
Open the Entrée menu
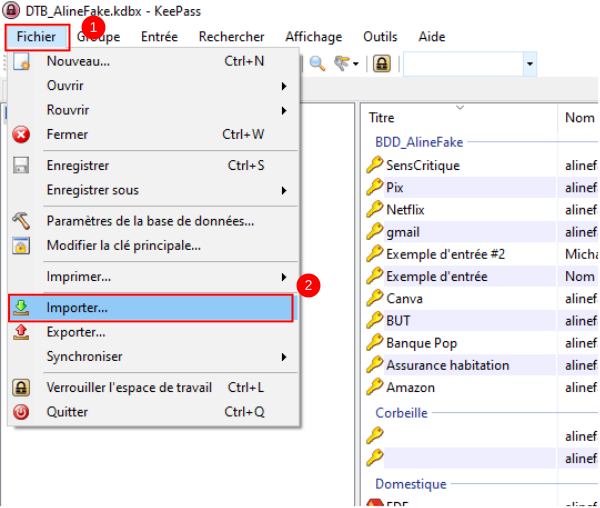pyautogui.click(x=159, y=37)
